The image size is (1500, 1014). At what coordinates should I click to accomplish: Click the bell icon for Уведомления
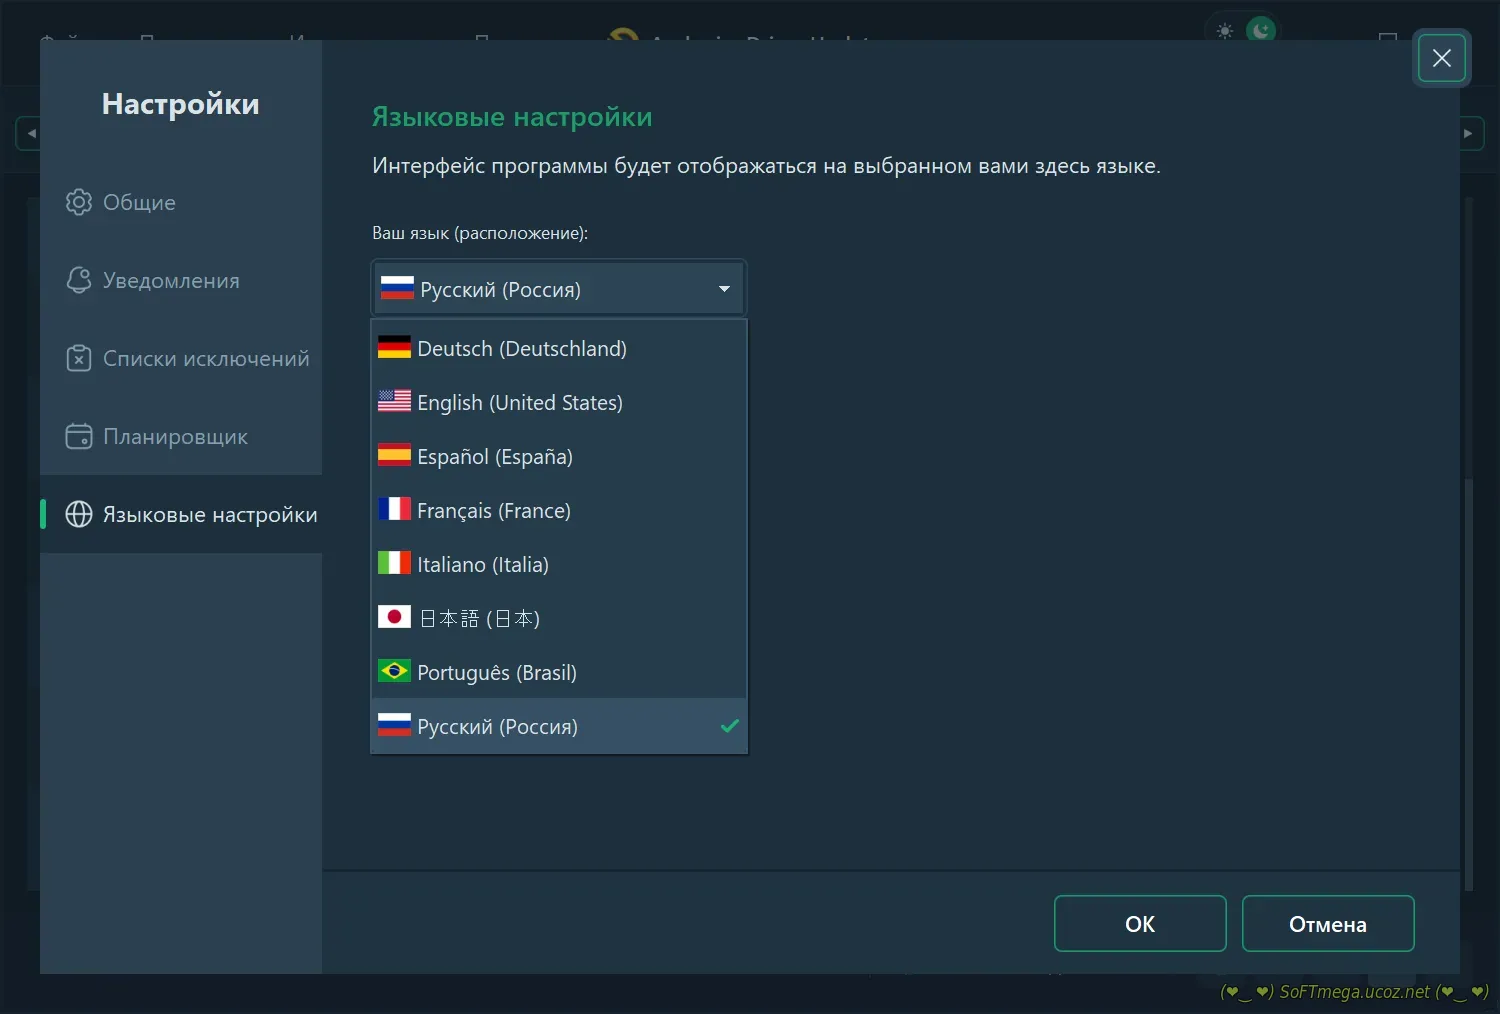(x=78, y=280)
